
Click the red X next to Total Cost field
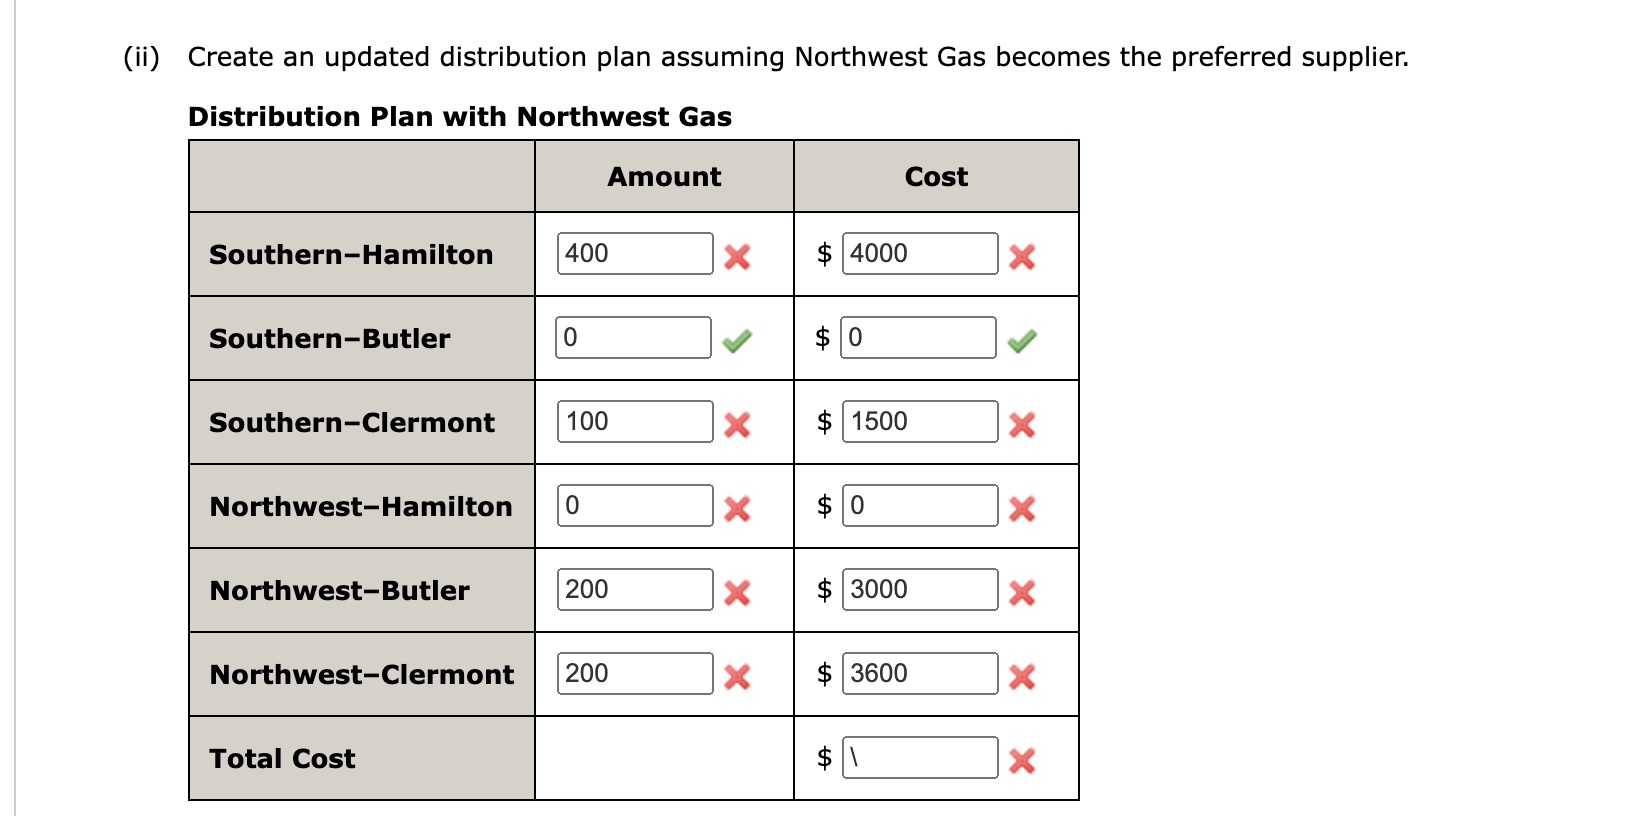(x=1021, y=761)
